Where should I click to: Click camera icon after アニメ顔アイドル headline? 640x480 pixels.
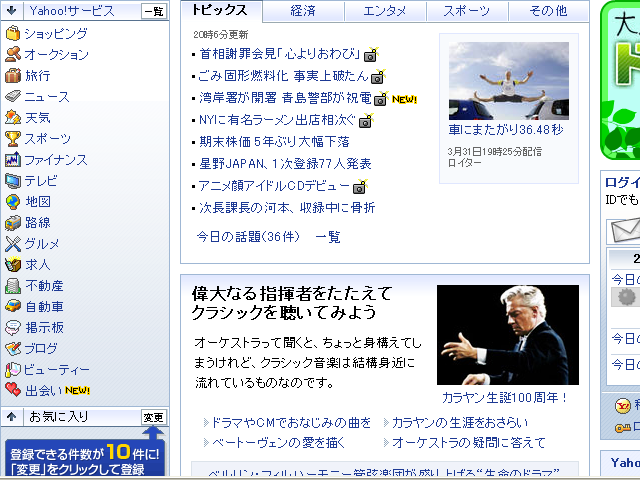click(x=360, y=187)
